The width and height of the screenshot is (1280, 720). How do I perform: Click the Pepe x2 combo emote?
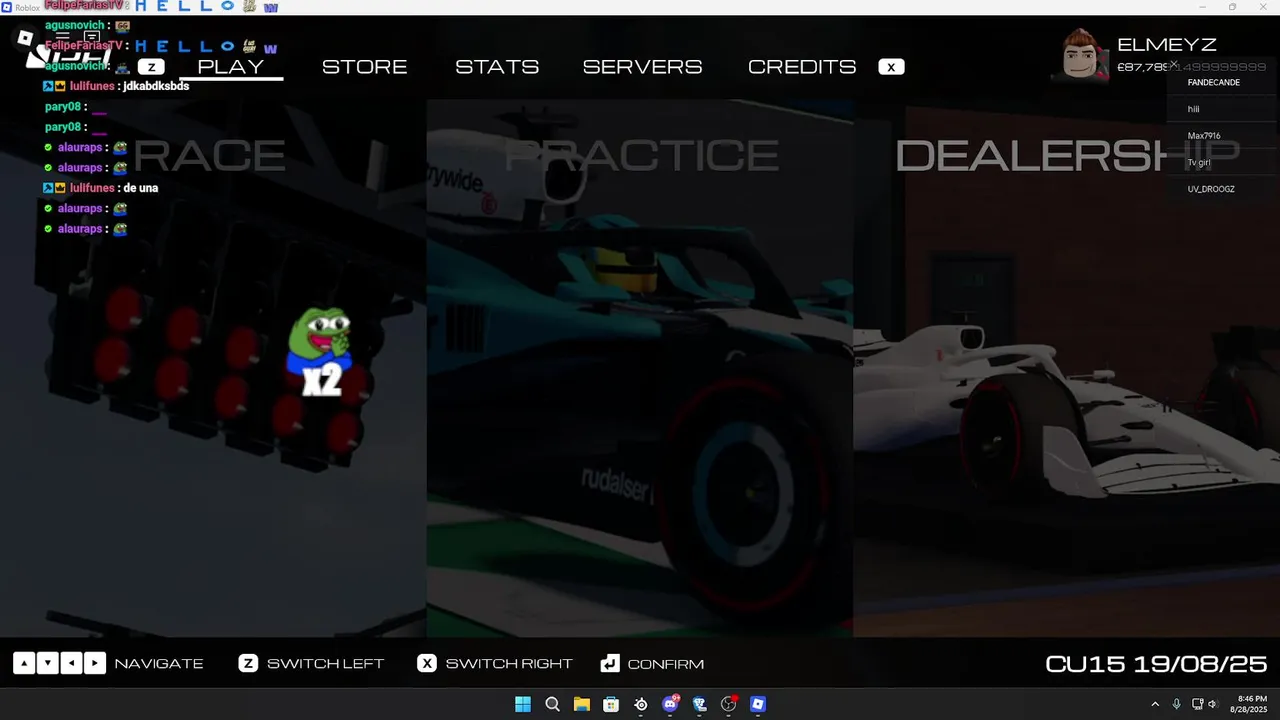coord(320,351)
